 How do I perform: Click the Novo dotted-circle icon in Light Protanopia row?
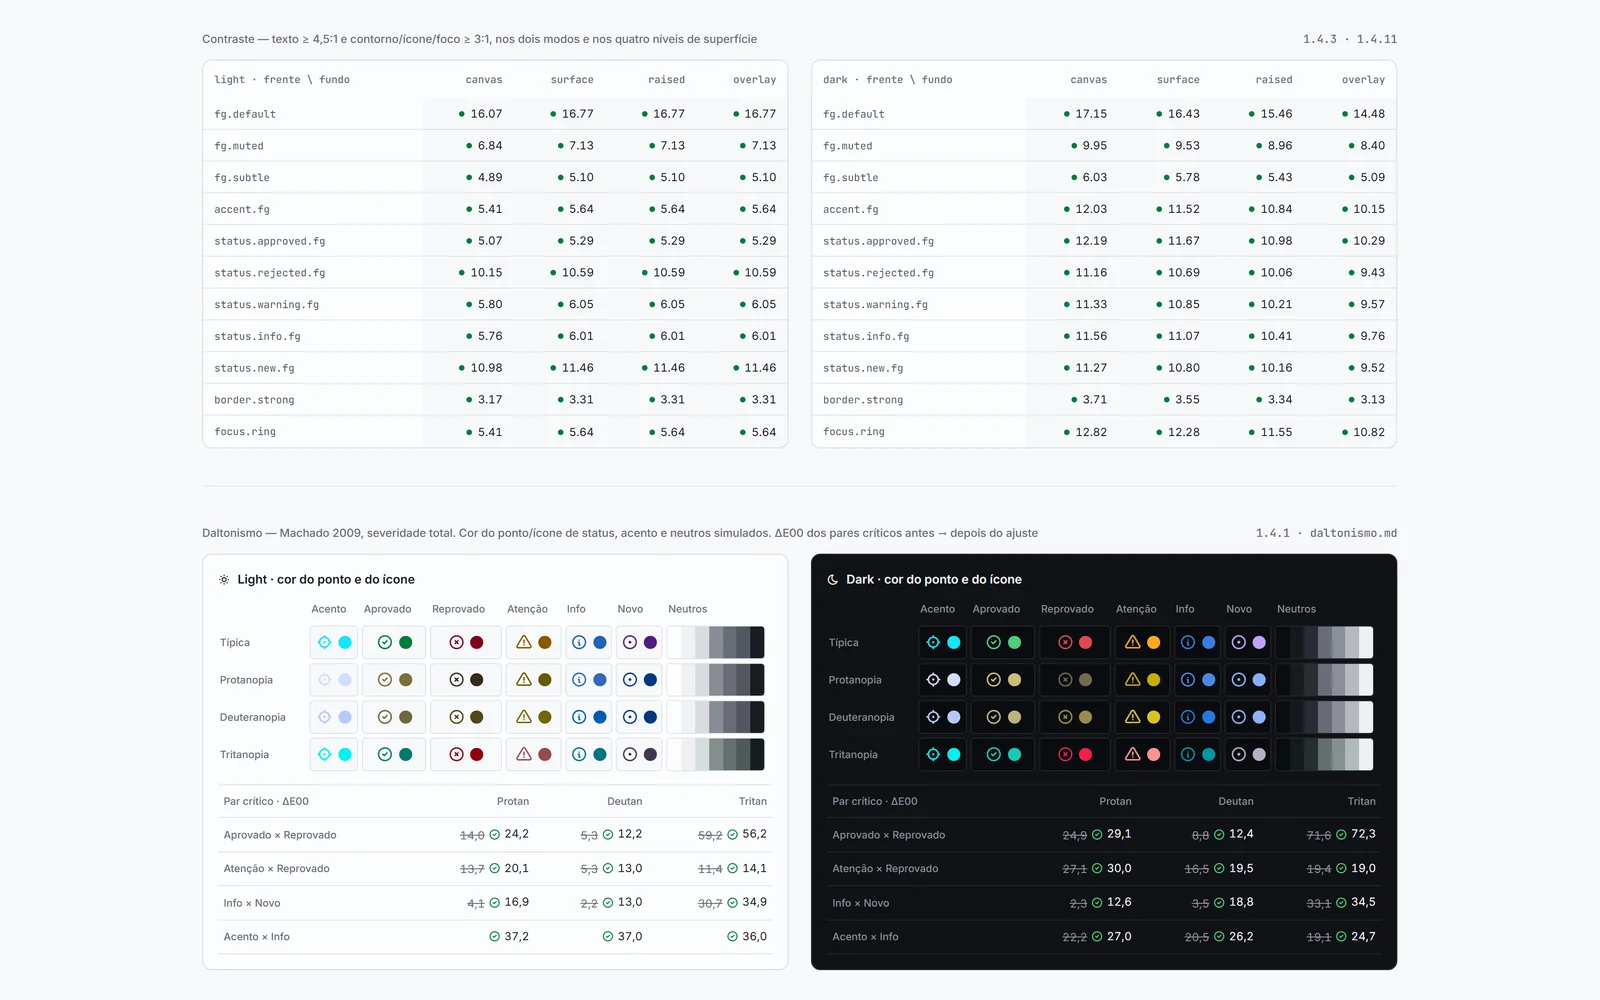[x=630, y=680]
